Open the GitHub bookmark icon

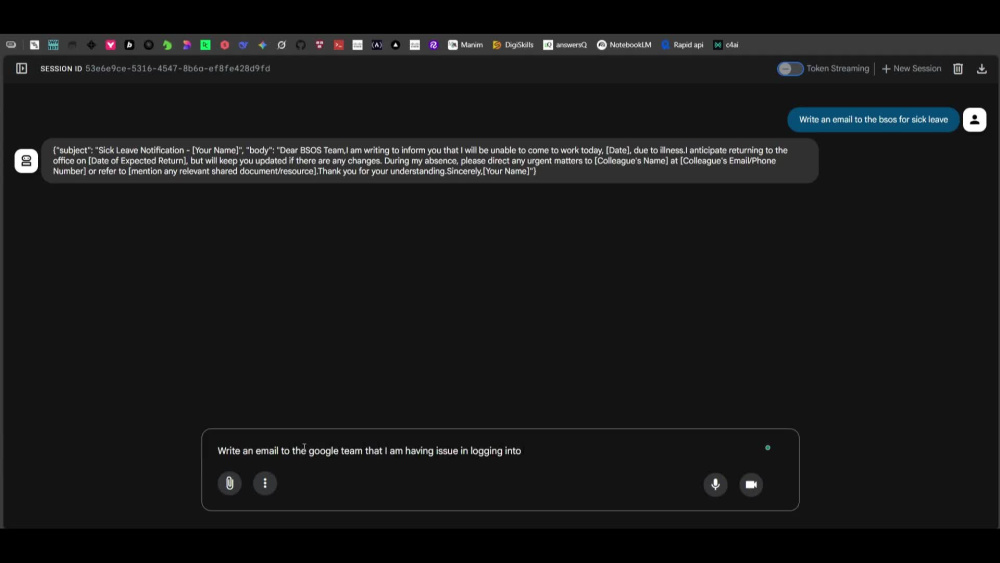tap(300, 45)
